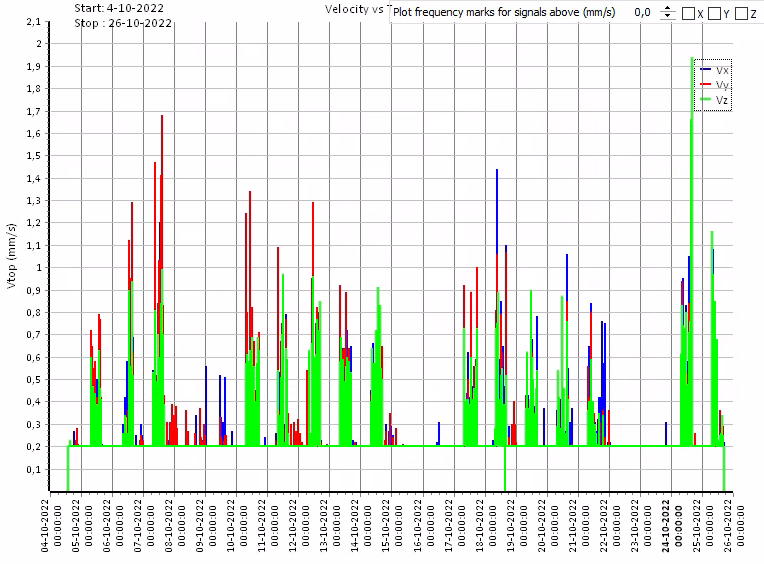
Task: Increase threshold with spinner up arrow
Action: 668,9
